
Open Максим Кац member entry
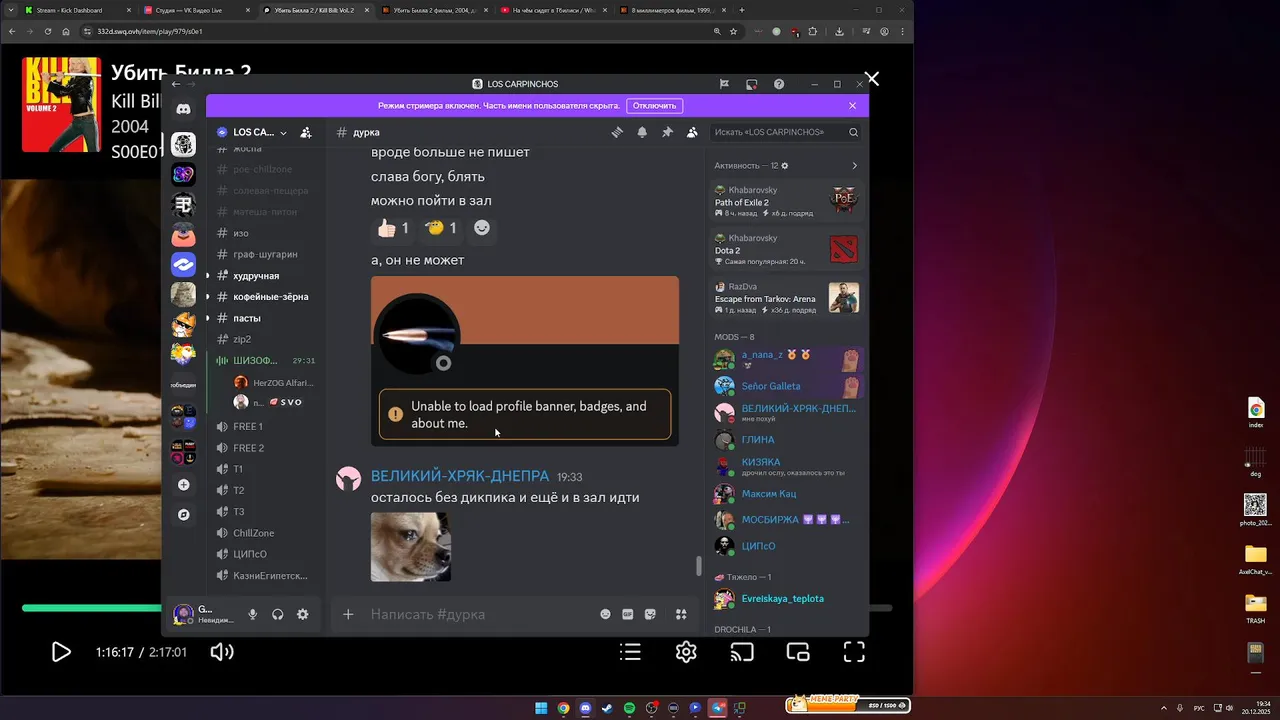[787, 494]
